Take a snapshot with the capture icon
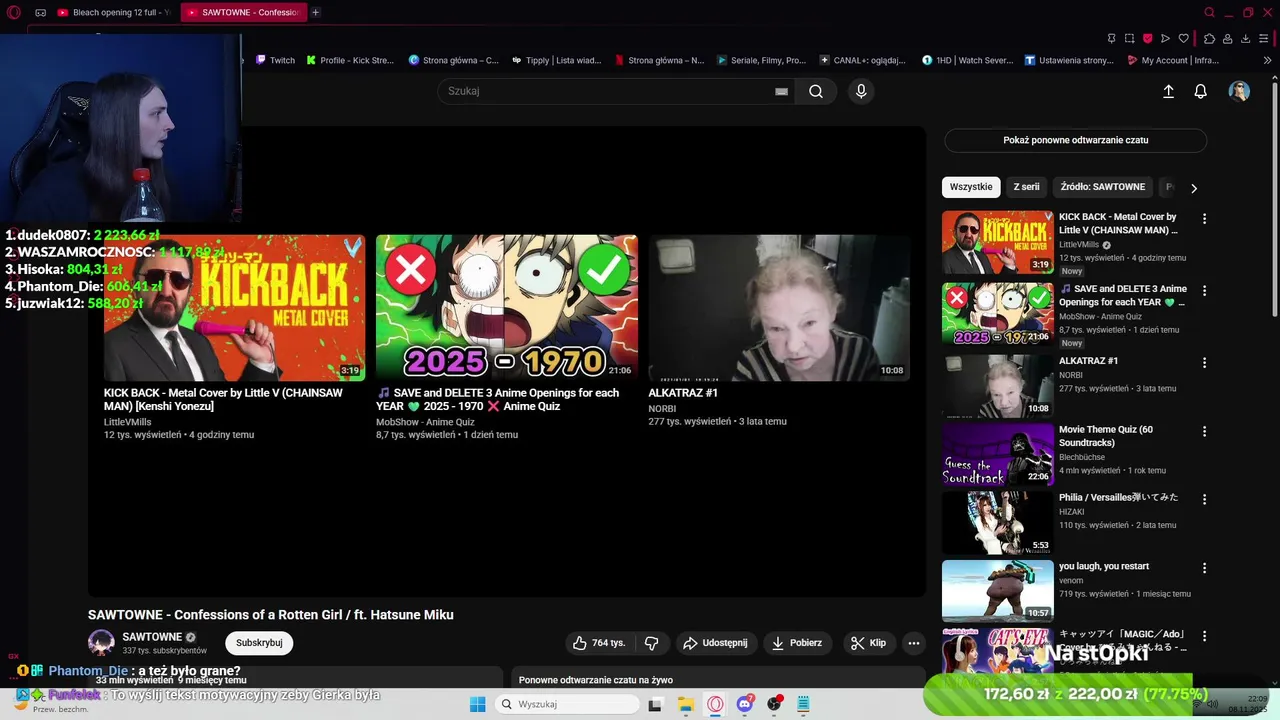This screenshot has height=720, width=1280. coord(1129,39)
